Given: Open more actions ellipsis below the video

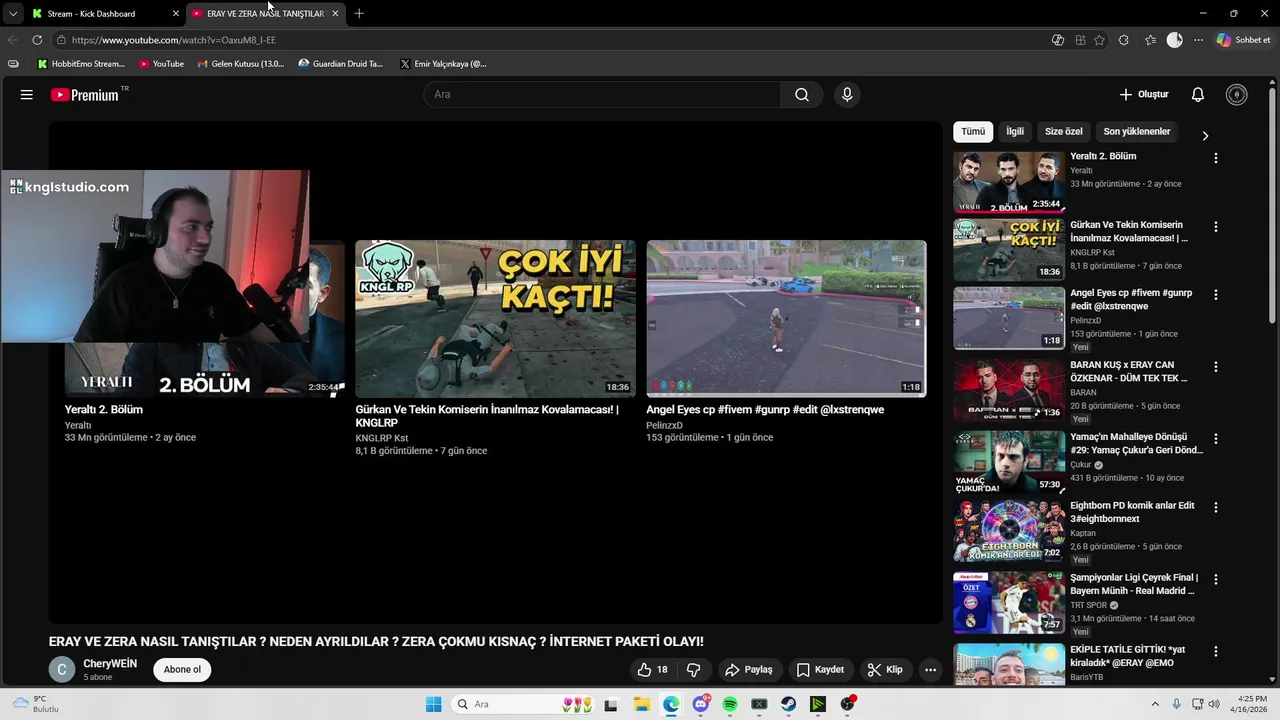Looking at the screenshot, I should tap(930, 670).
